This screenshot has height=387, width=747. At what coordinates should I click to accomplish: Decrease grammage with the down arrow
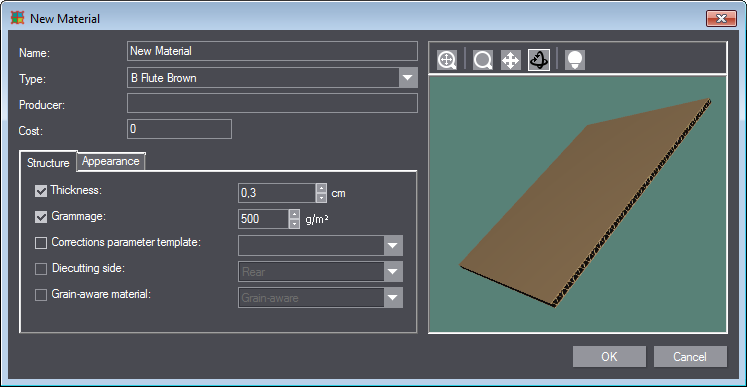point(294,223)
